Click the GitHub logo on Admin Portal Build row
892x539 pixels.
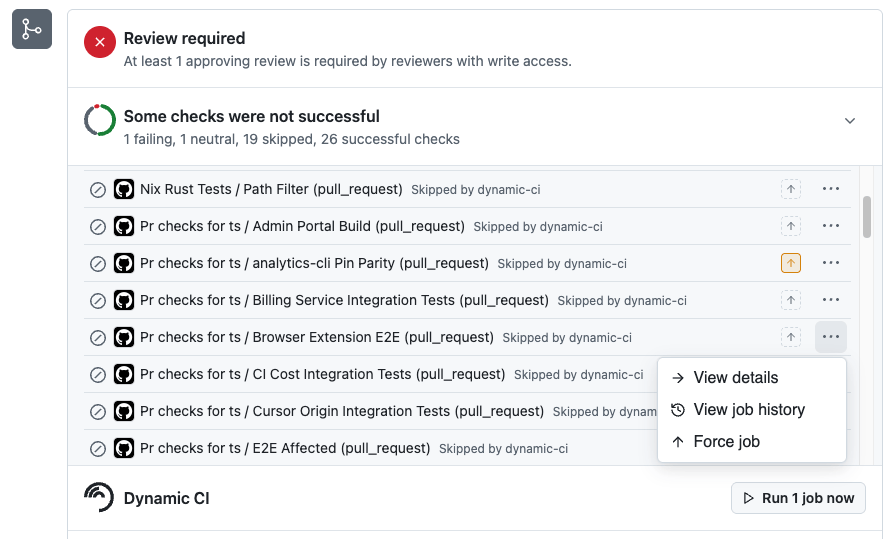[124, 226]
